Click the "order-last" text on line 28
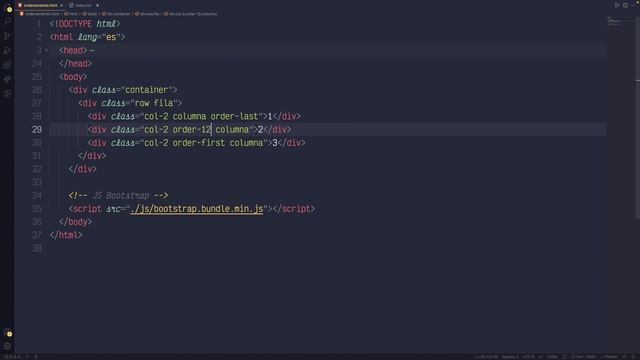Screen dimensions: 640x360 (234, 116)
